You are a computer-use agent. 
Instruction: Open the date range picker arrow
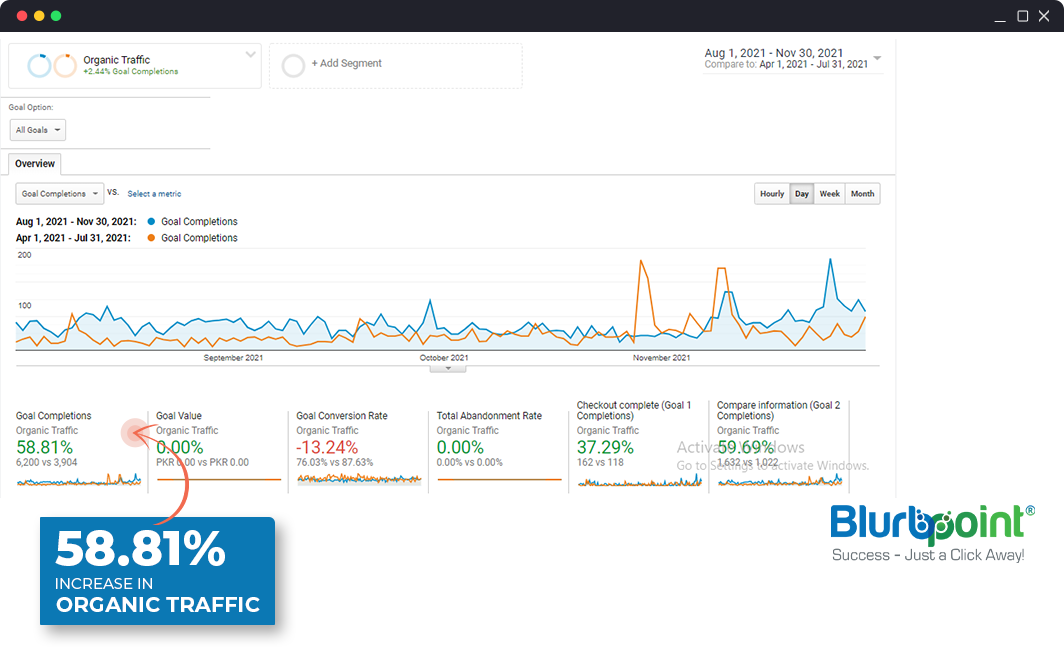click(877, 58)
